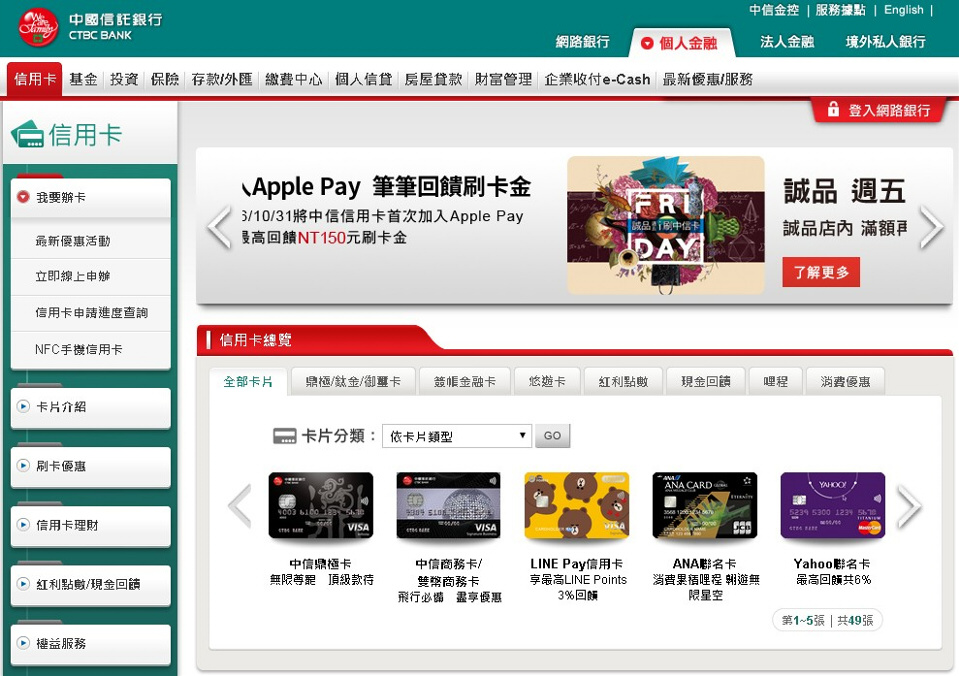Open the 投資 menu item
Image resolution: width=959 pixels, height=676 pixels.
tap(124, 79)
